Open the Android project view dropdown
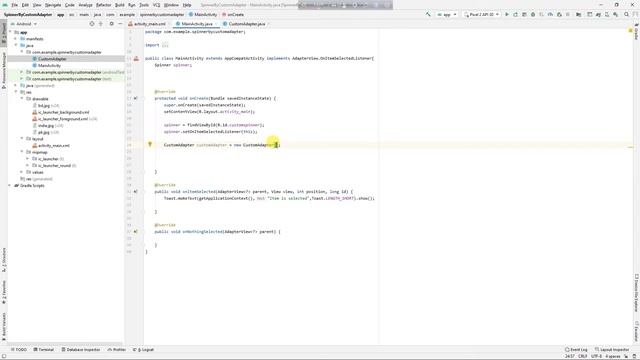 [24, 24]
